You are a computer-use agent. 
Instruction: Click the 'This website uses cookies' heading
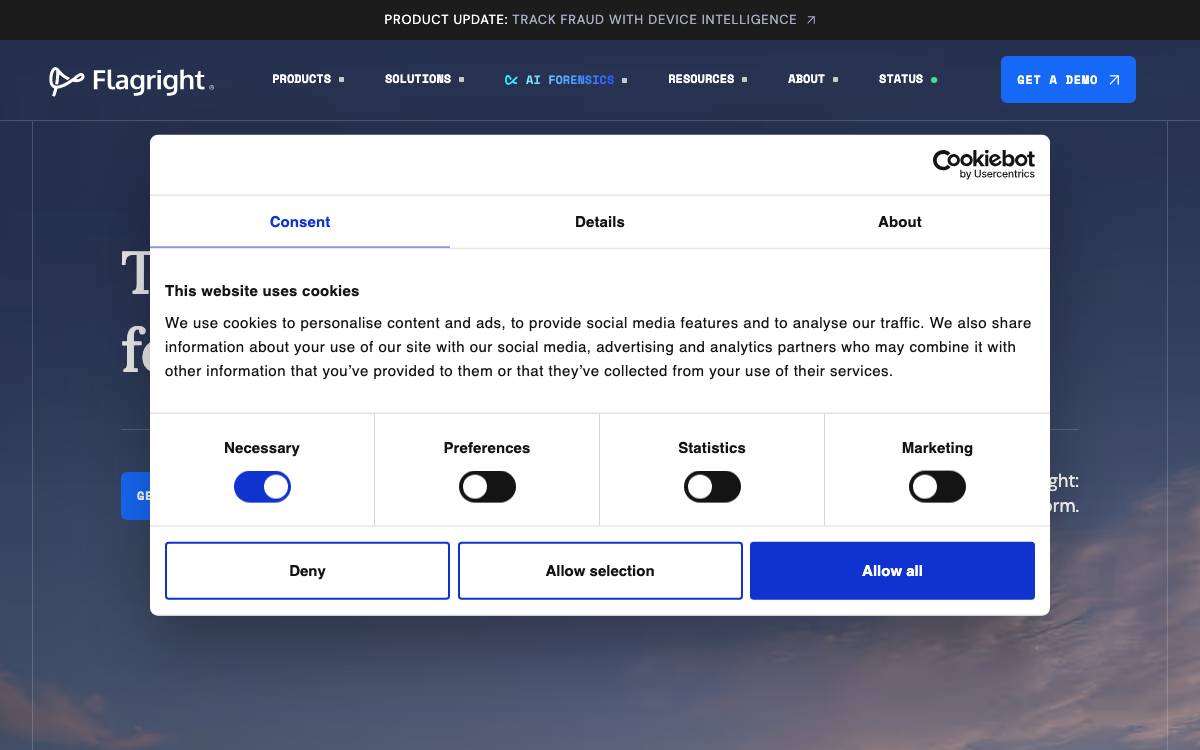pos(262,291)
